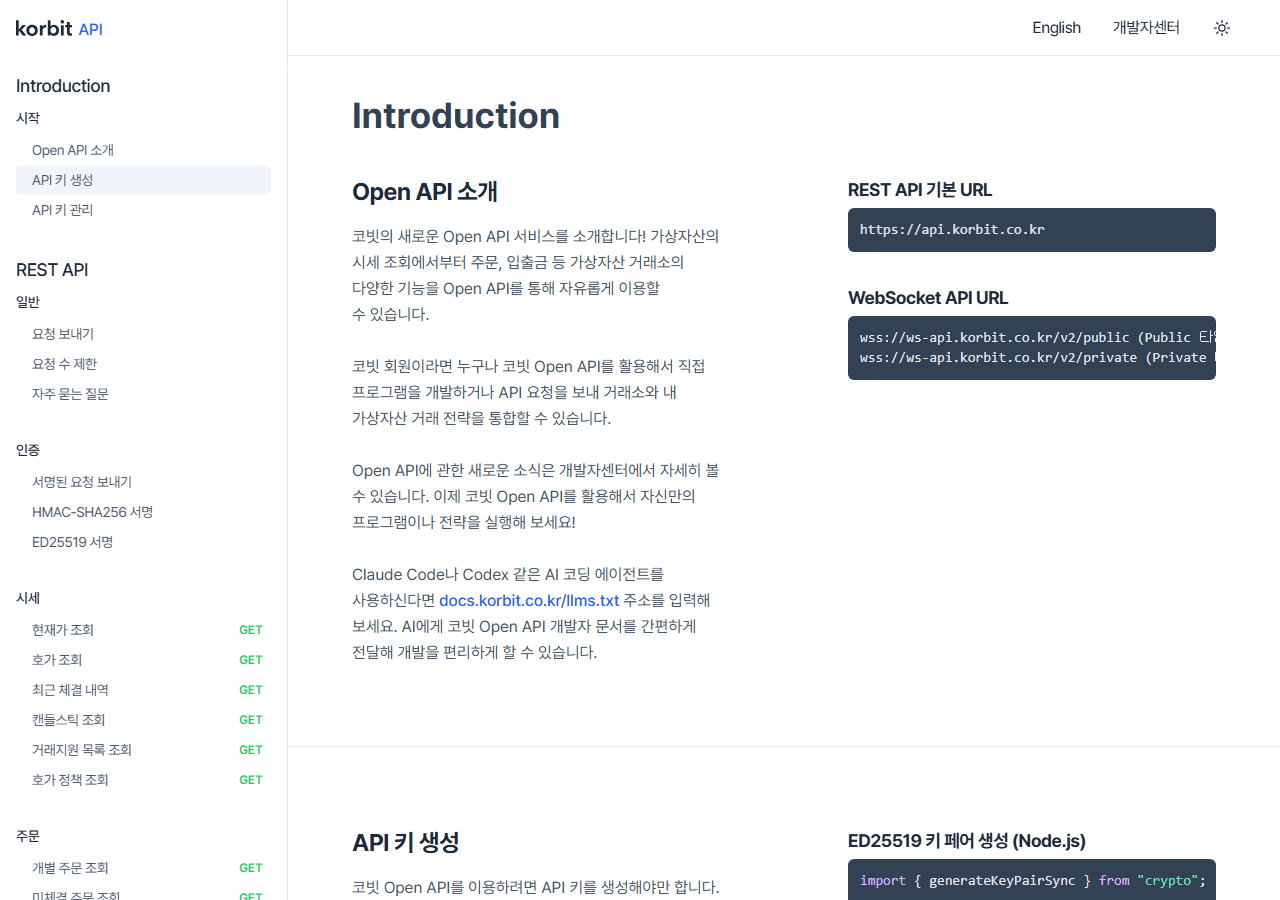Screen dimensions: 1280x900
Task: Switch language to English
Action: 1056,28
